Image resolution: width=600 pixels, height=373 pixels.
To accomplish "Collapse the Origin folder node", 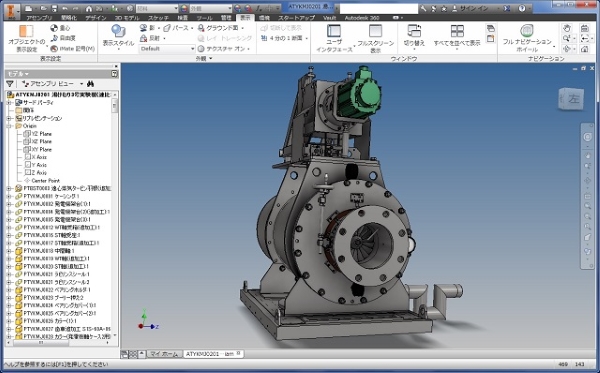I will click(x=9, y=126).
